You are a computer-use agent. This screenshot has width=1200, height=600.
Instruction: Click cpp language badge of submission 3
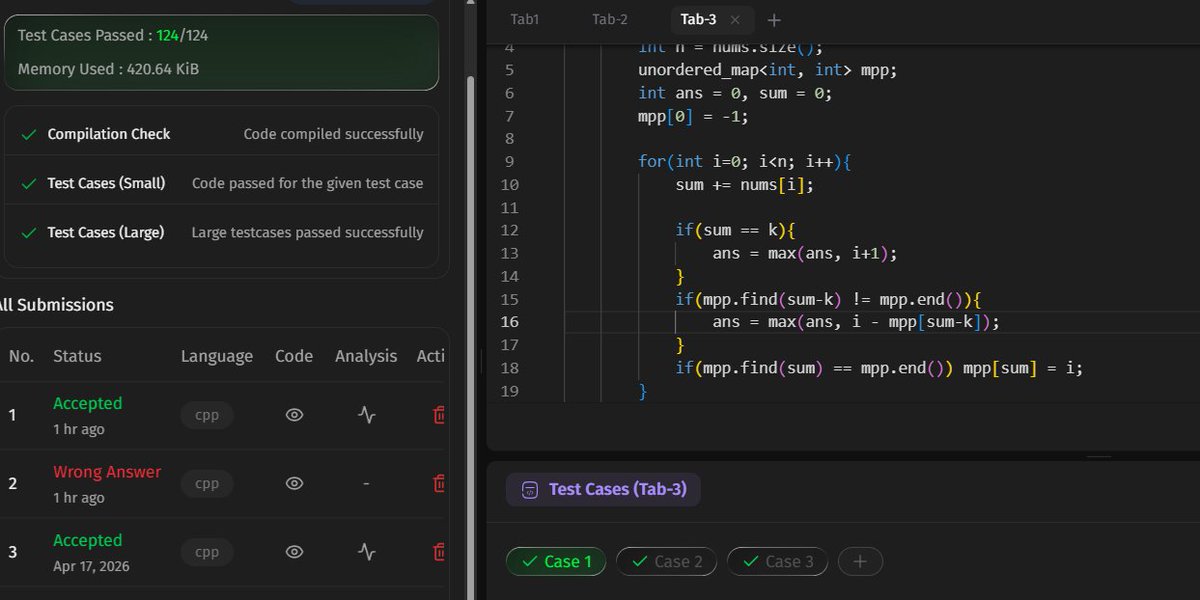click(207, 552)
